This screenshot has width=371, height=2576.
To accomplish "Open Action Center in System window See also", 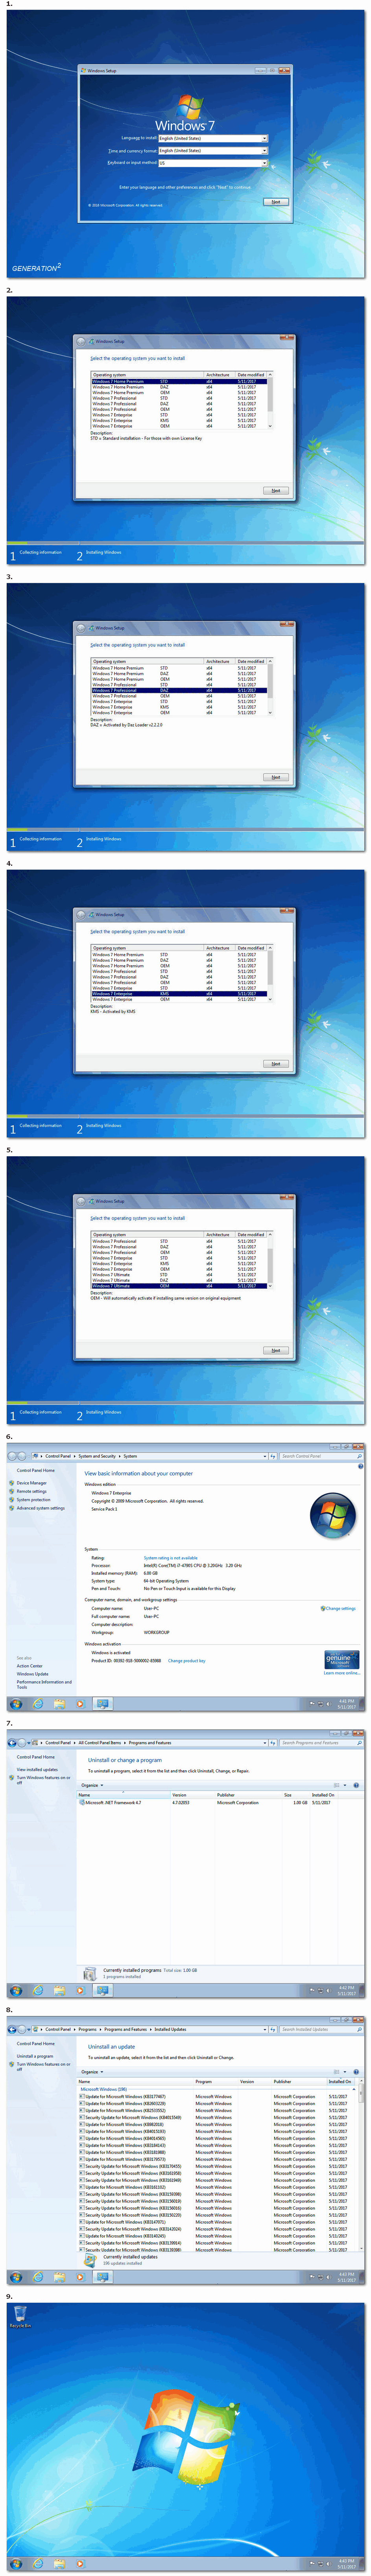I will pyautogui.click(x=29, y=1665).
